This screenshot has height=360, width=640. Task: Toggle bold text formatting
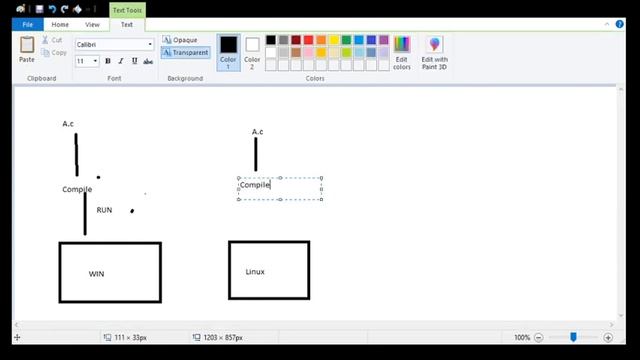tap(108, 61)
